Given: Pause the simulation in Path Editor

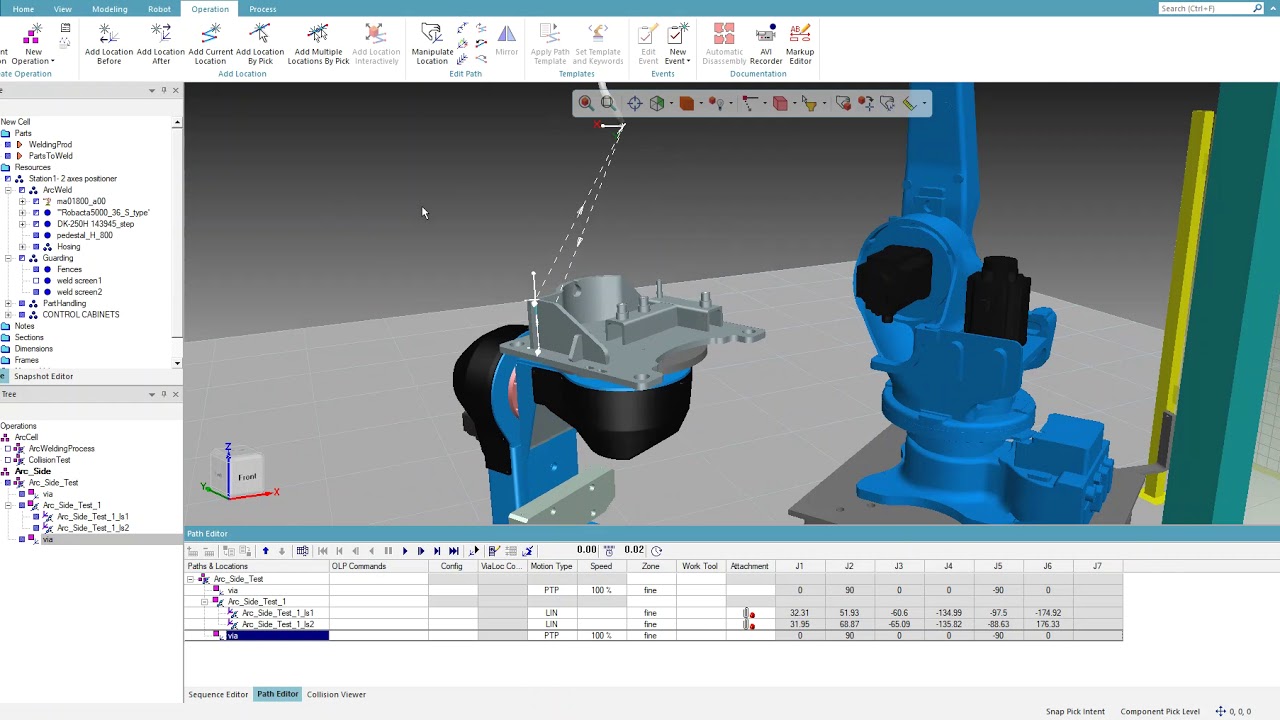Looking at the screenshot, I should pos(388,551).
